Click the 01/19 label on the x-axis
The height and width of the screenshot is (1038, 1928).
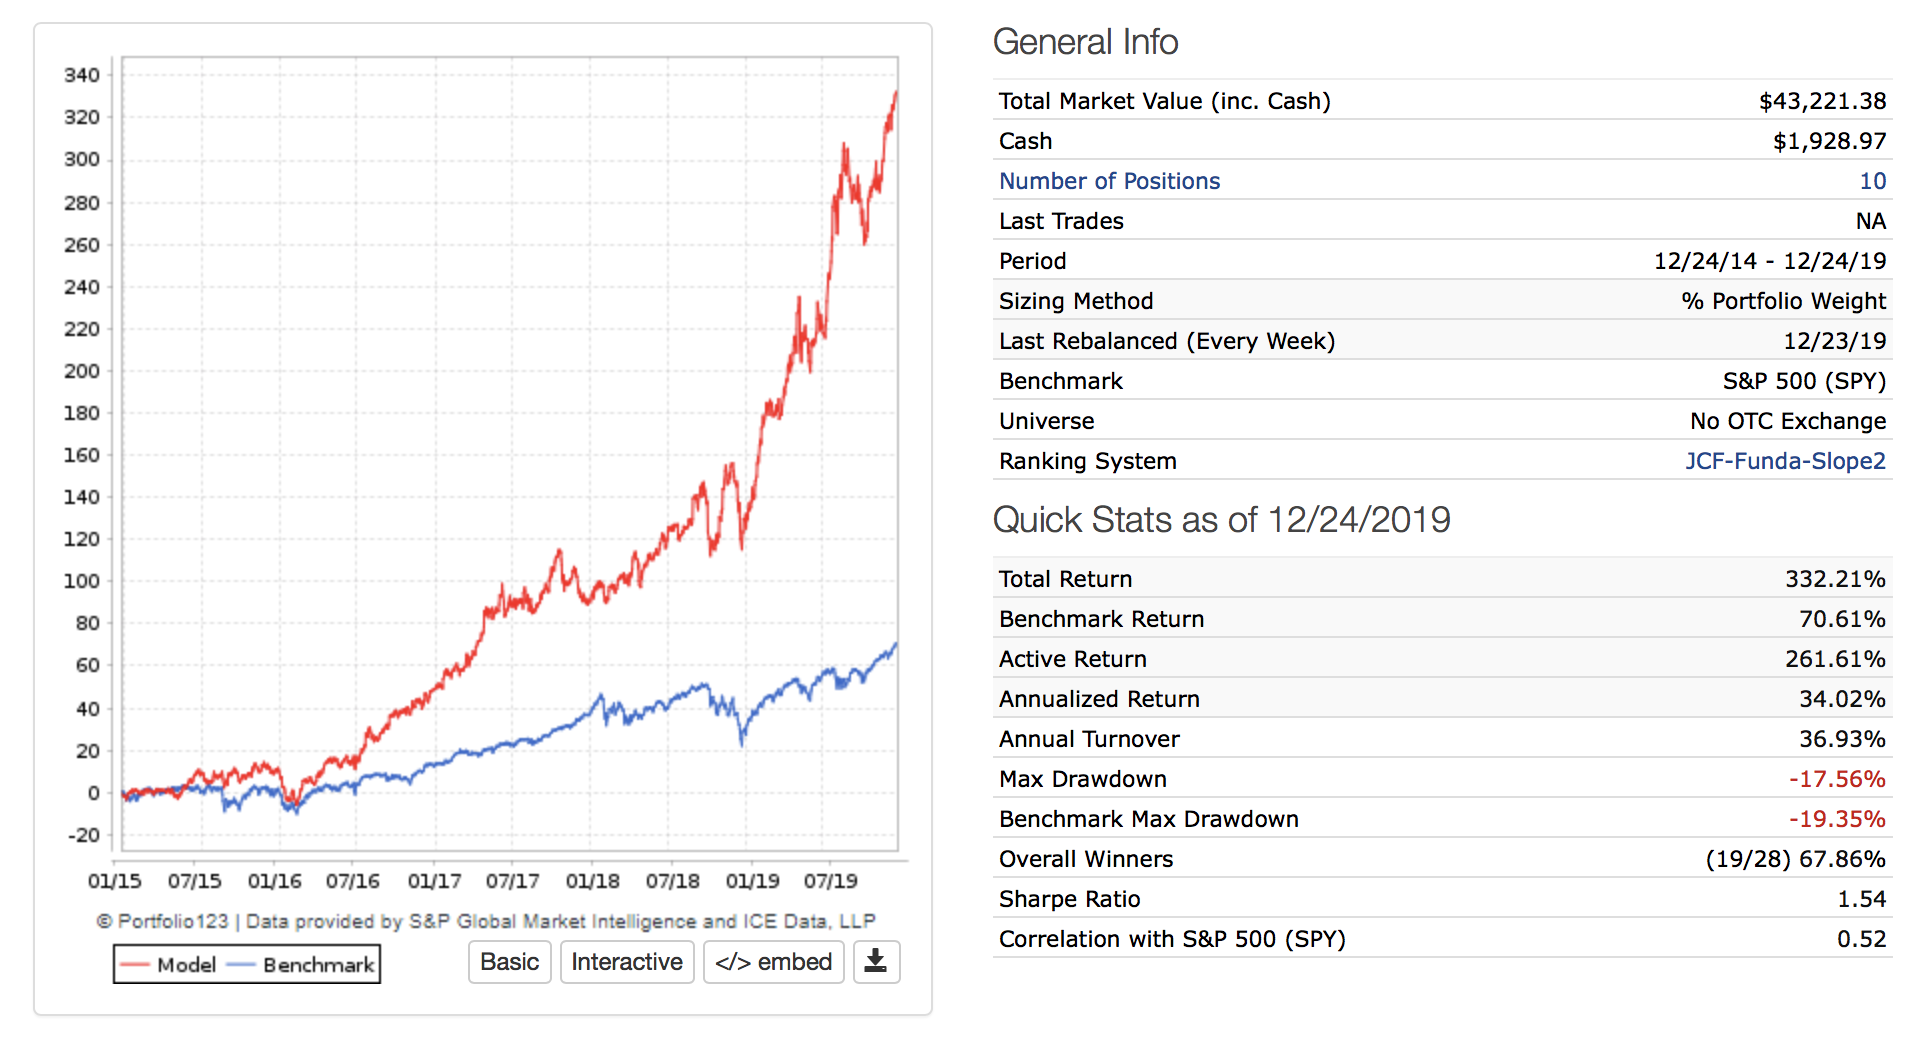pos(752,881)
